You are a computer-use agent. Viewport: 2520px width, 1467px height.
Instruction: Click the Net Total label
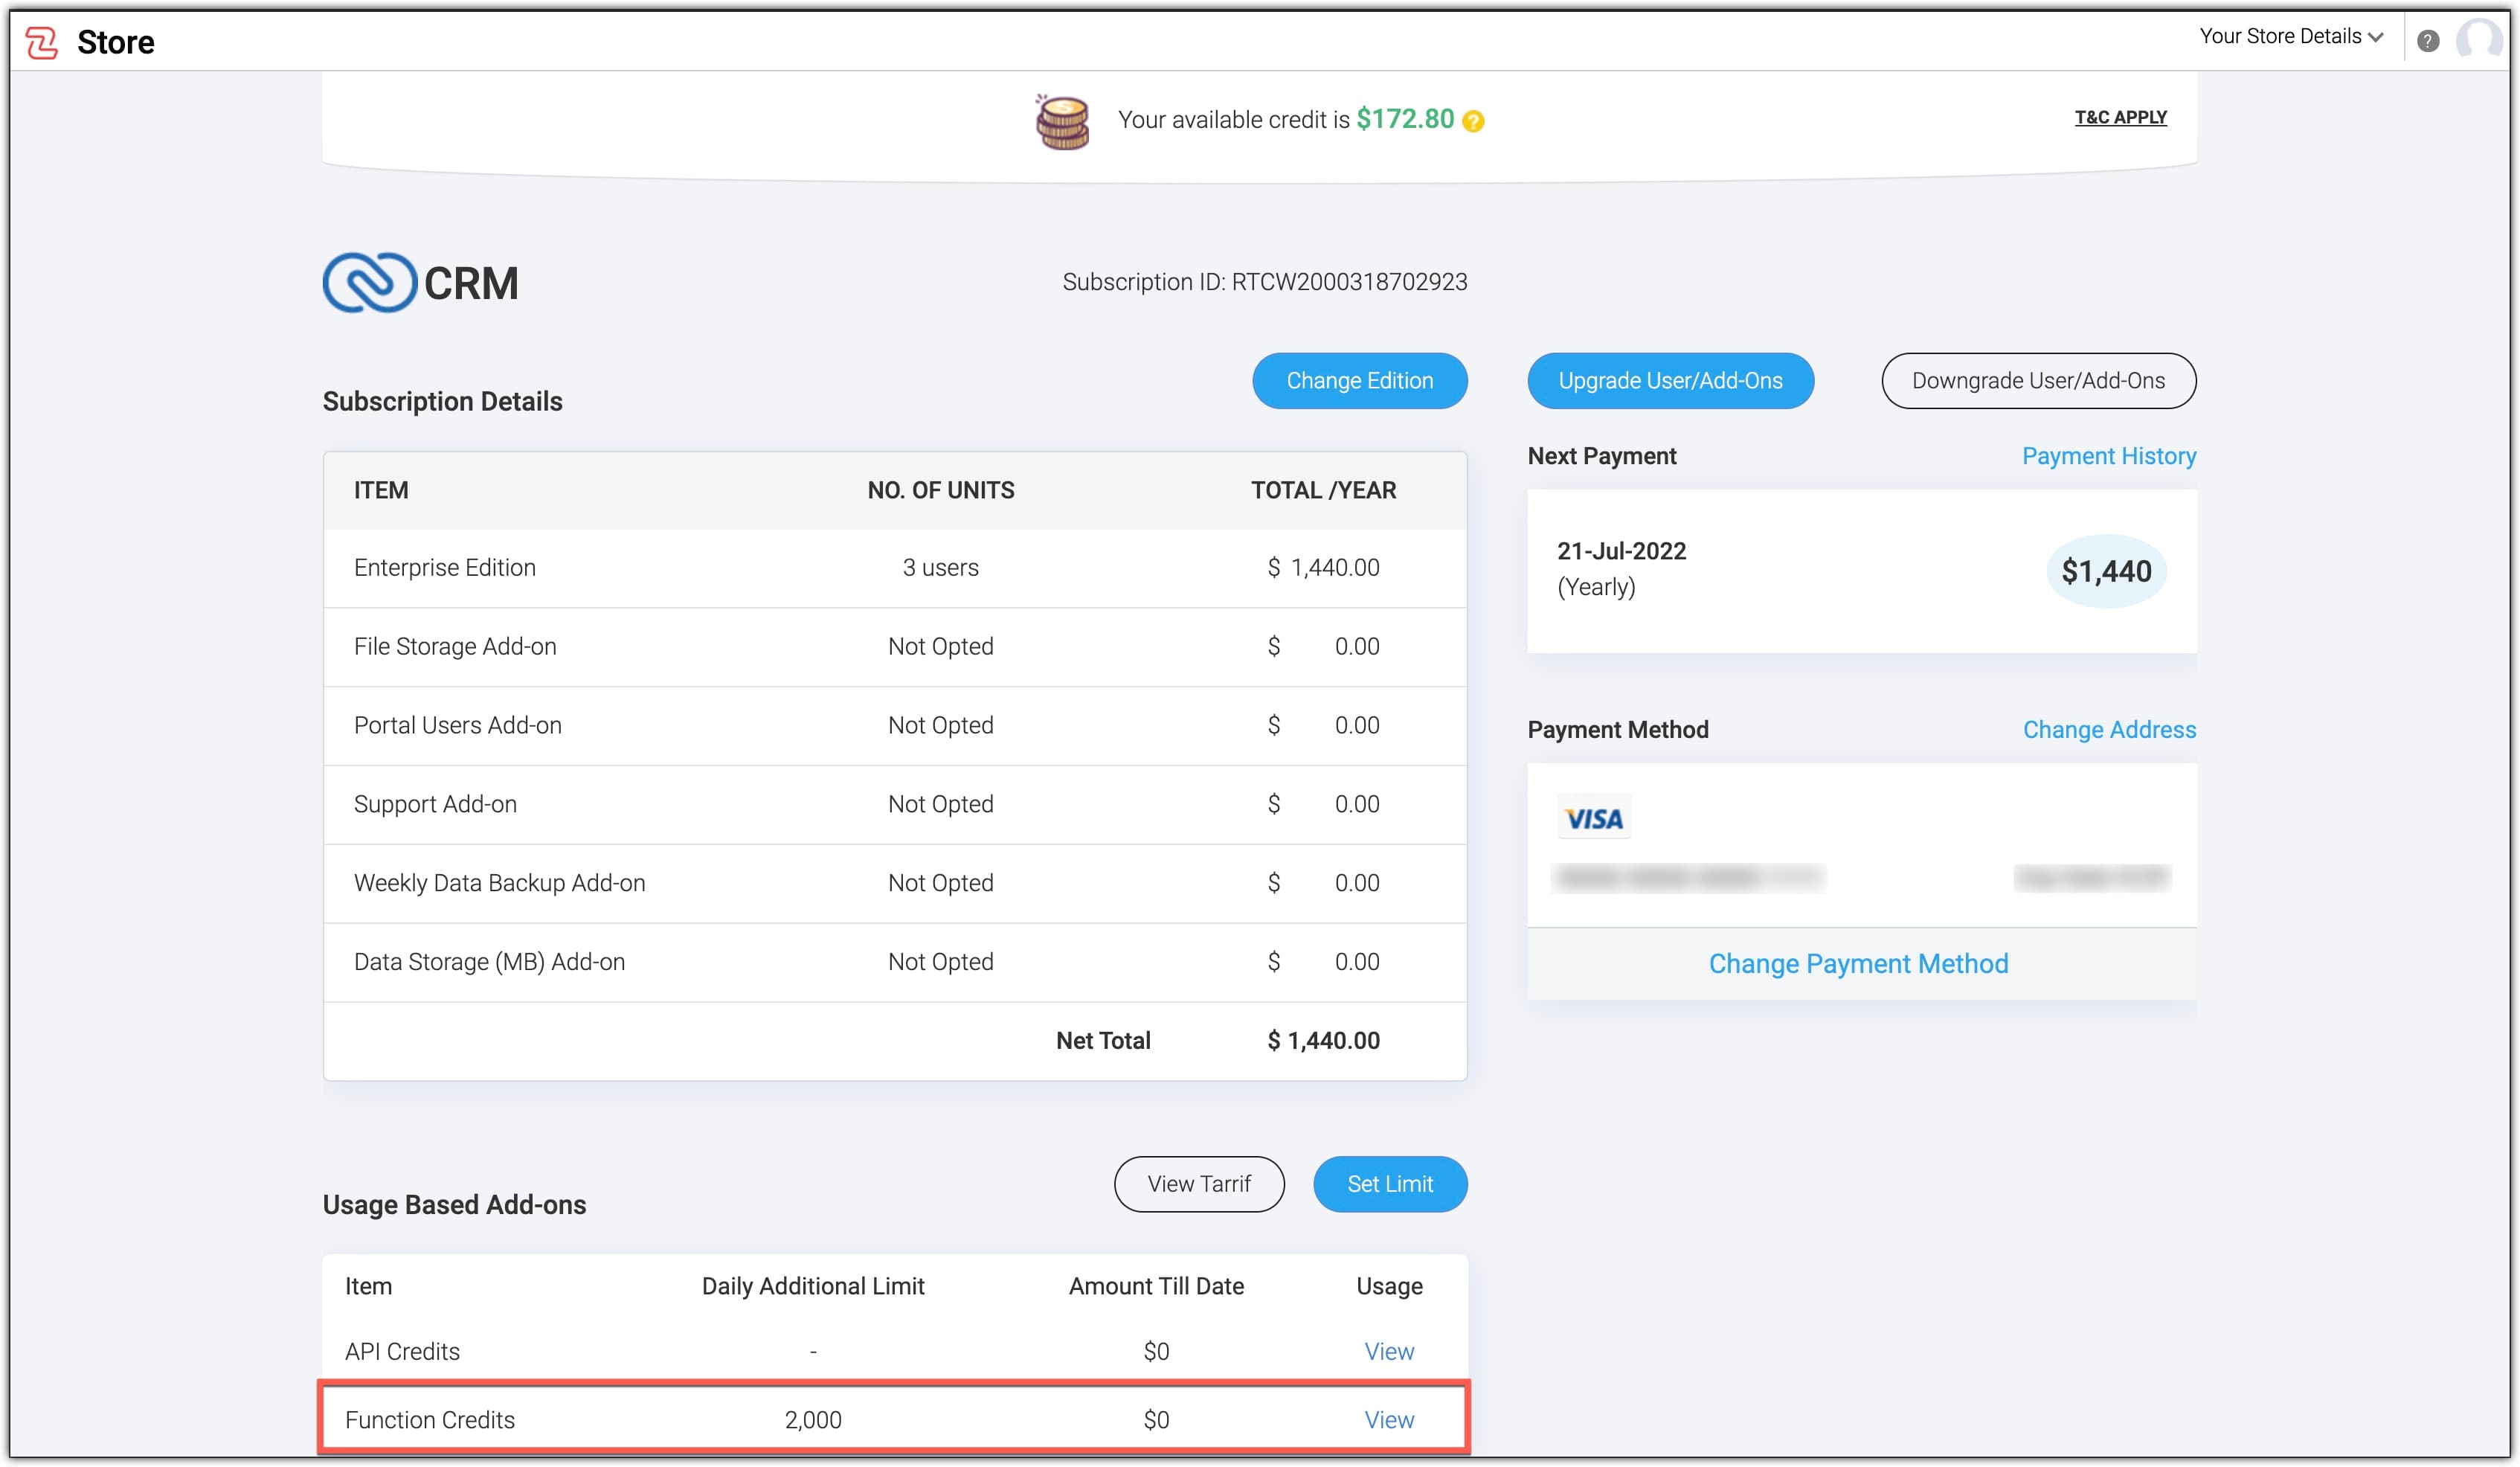click(x=1103, y=1041)
